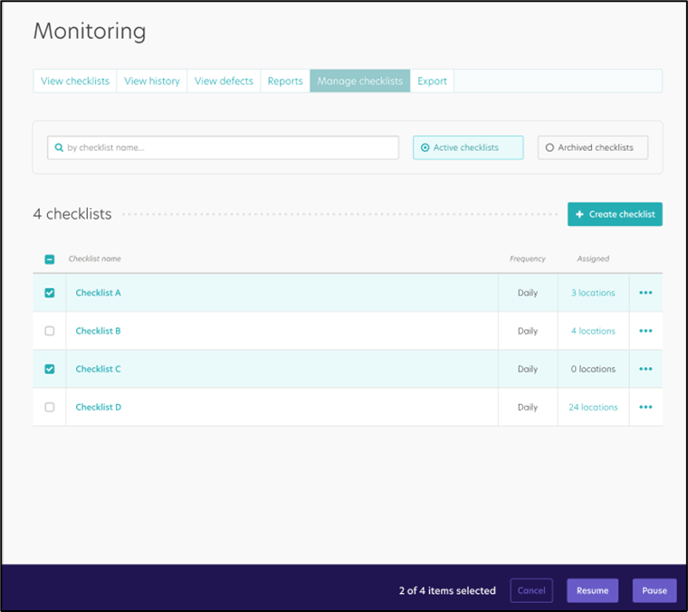Select the Archived checklists radio option

pyautogui.click(x=593, y=147)
